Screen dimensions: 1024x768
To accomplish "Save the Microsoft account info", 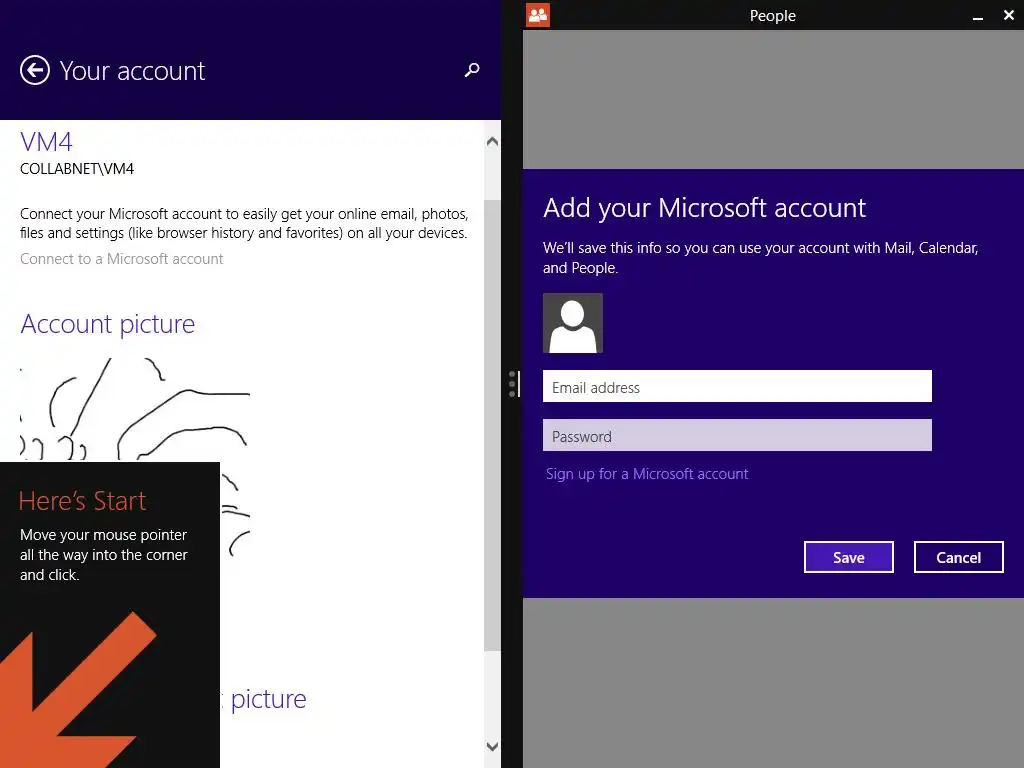I will [x=848, y=557].
